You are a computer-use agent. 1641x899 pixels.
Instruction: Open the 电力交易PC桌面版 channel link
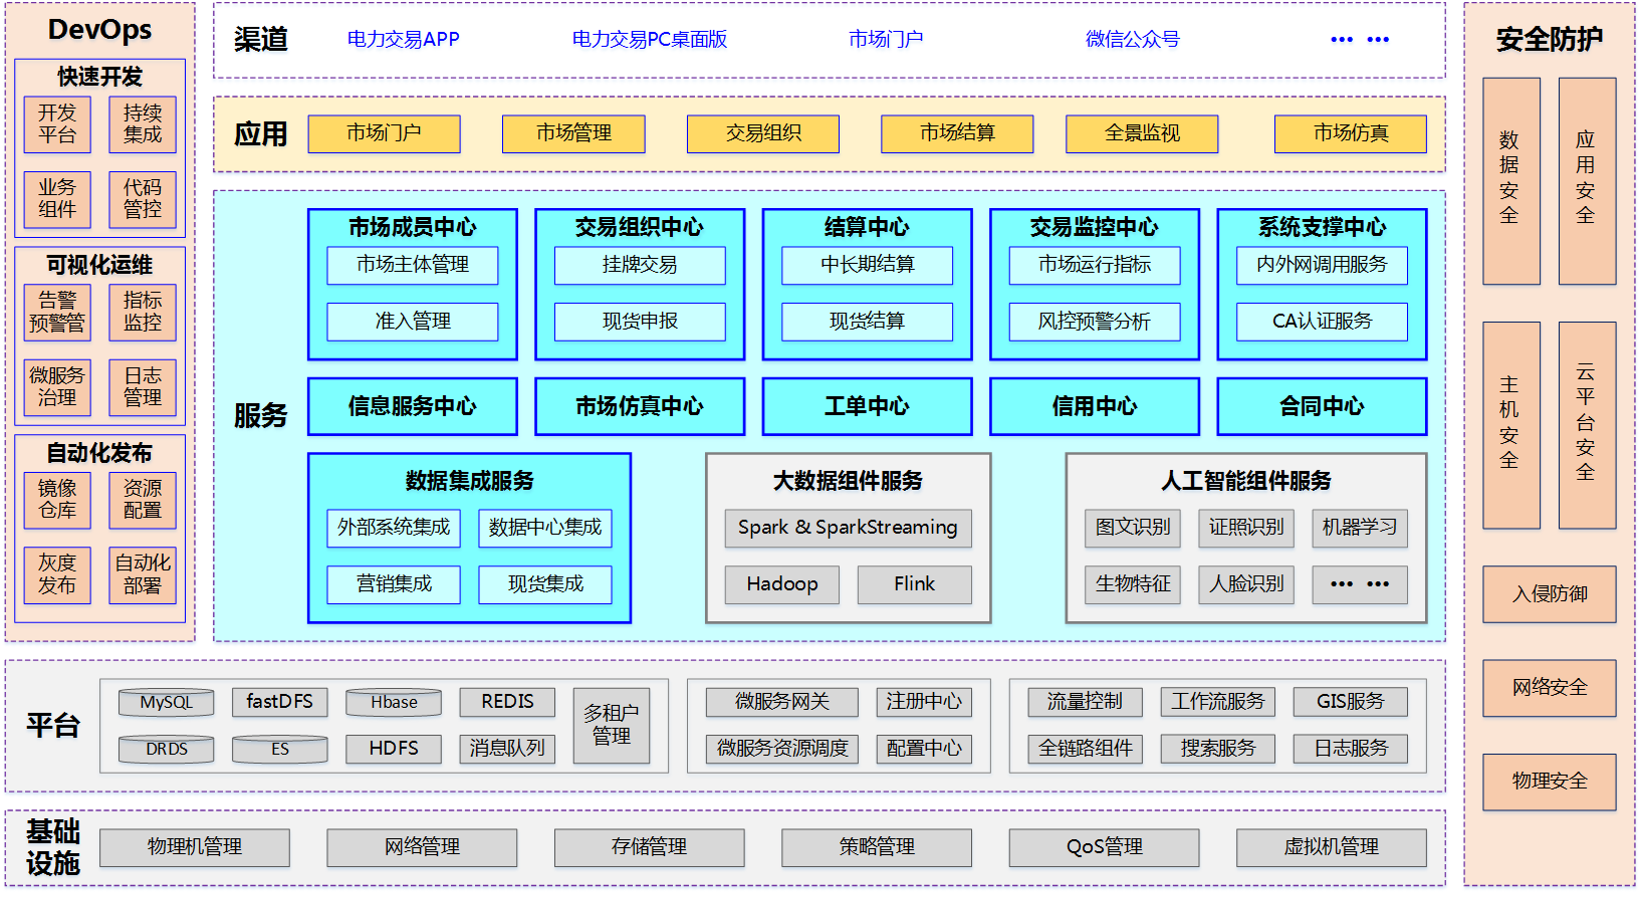click(x=649, y=39)
